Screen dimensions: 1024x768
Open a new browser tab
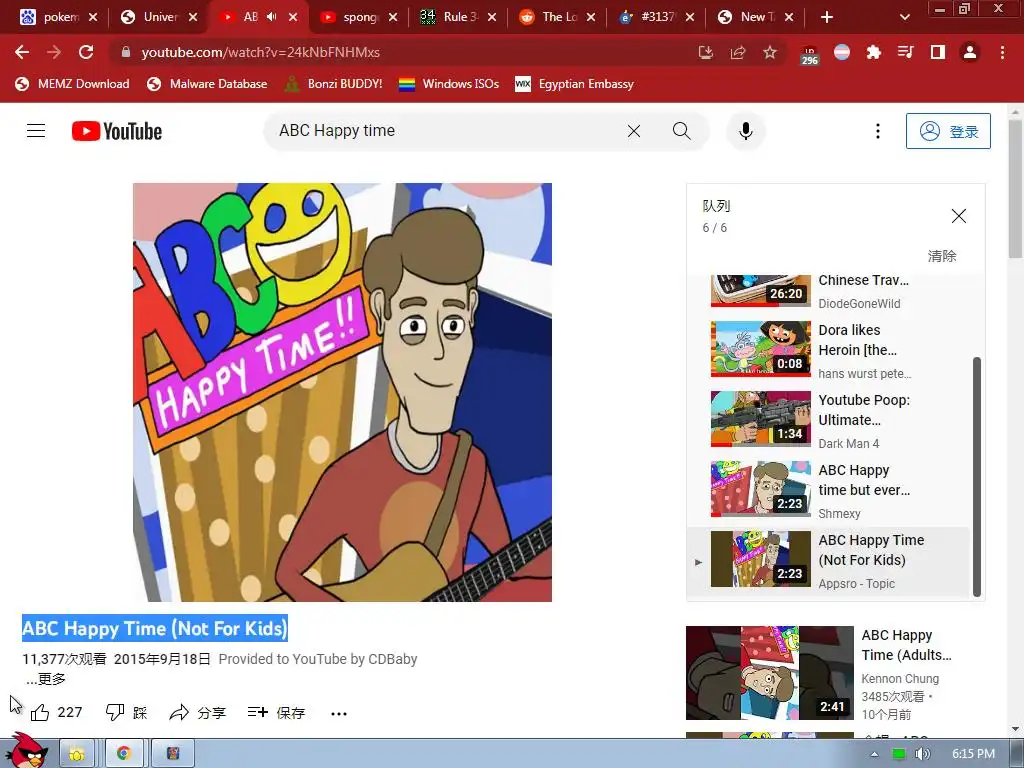tap(827, 17)
